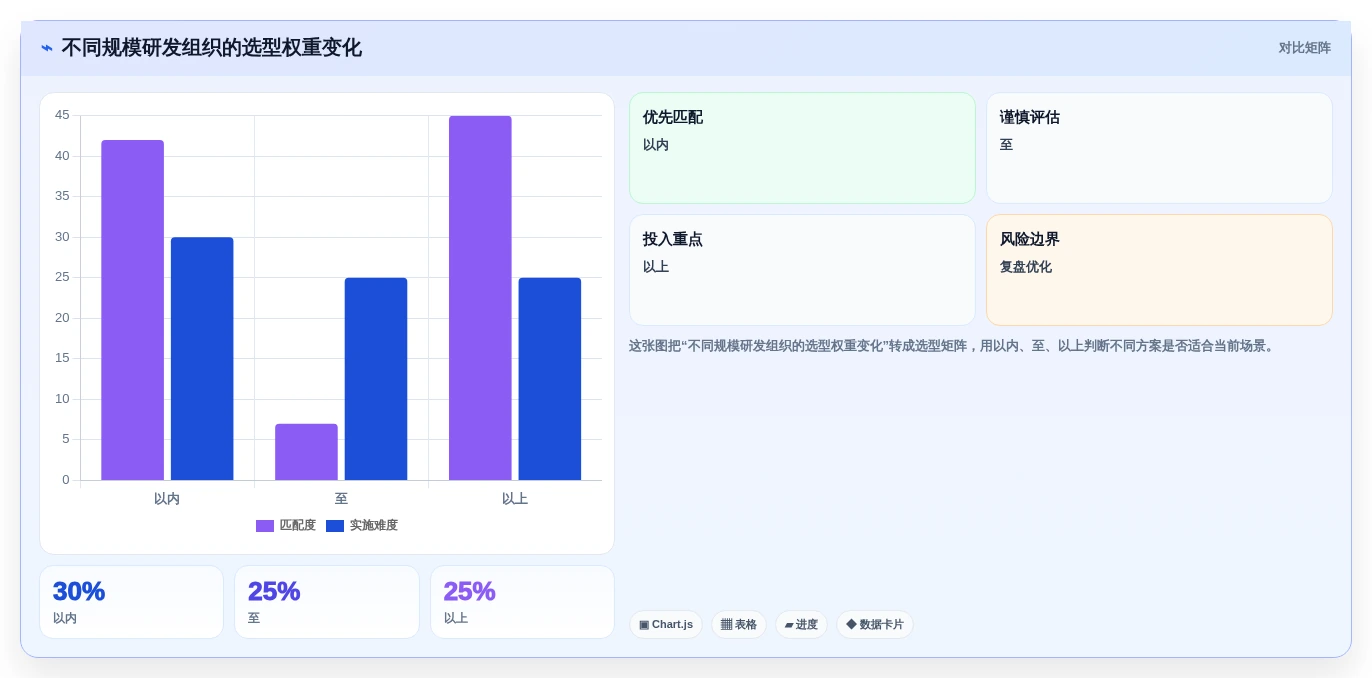Screen dimensions: 1372x678
Task: Click the 进度 tag
Action: [x=801, y=625]
